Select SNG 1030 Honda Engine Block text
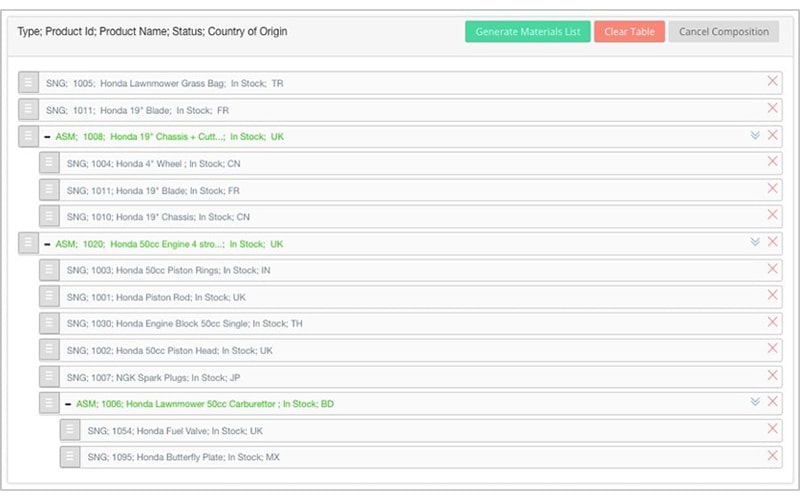Screen dimensions: 800x500 pyautogui.click(x=184, y=323)
